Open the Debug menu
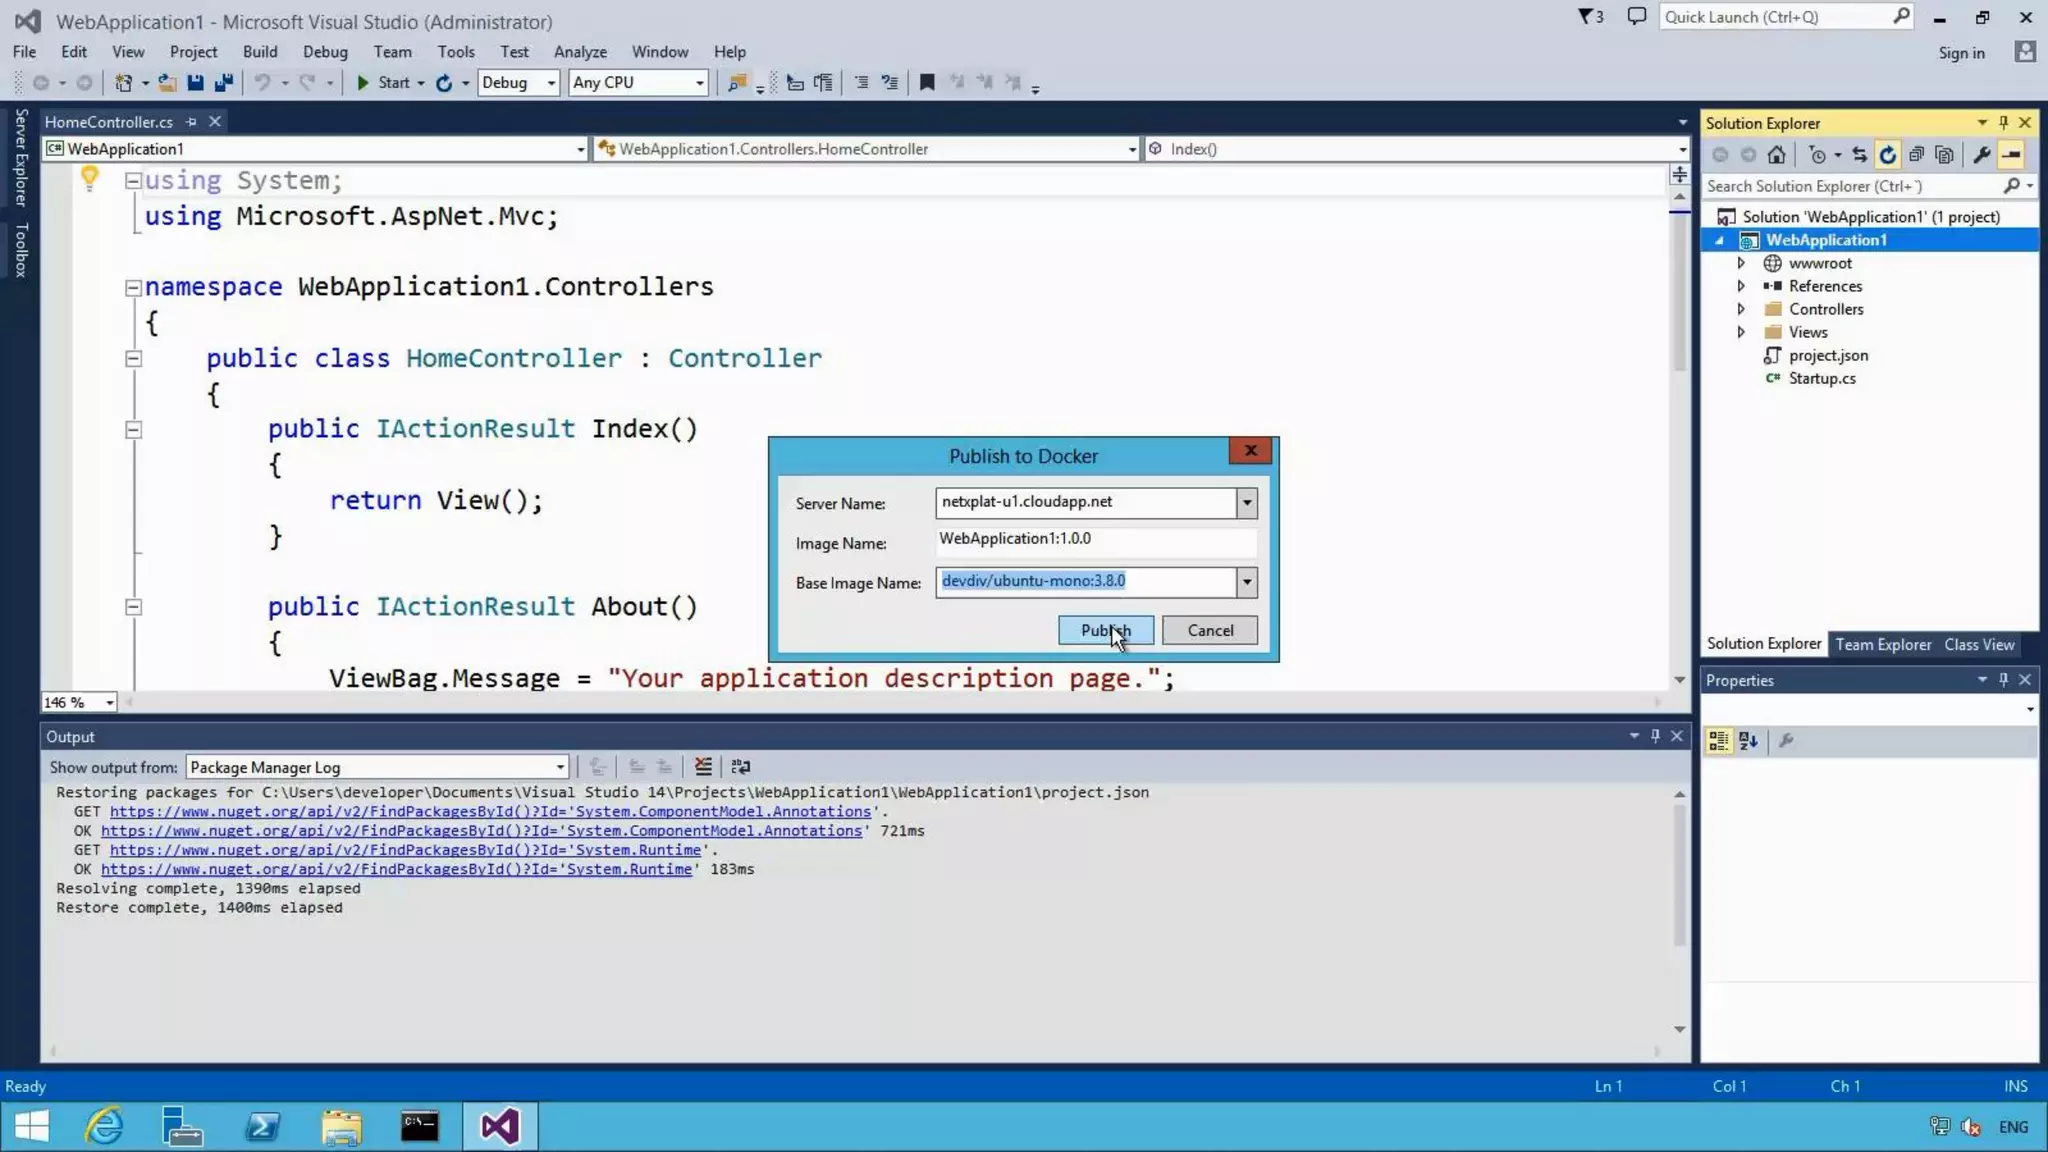This screenshot has height=1152, width=2048. pyautogui.click(x=325, y=52)
